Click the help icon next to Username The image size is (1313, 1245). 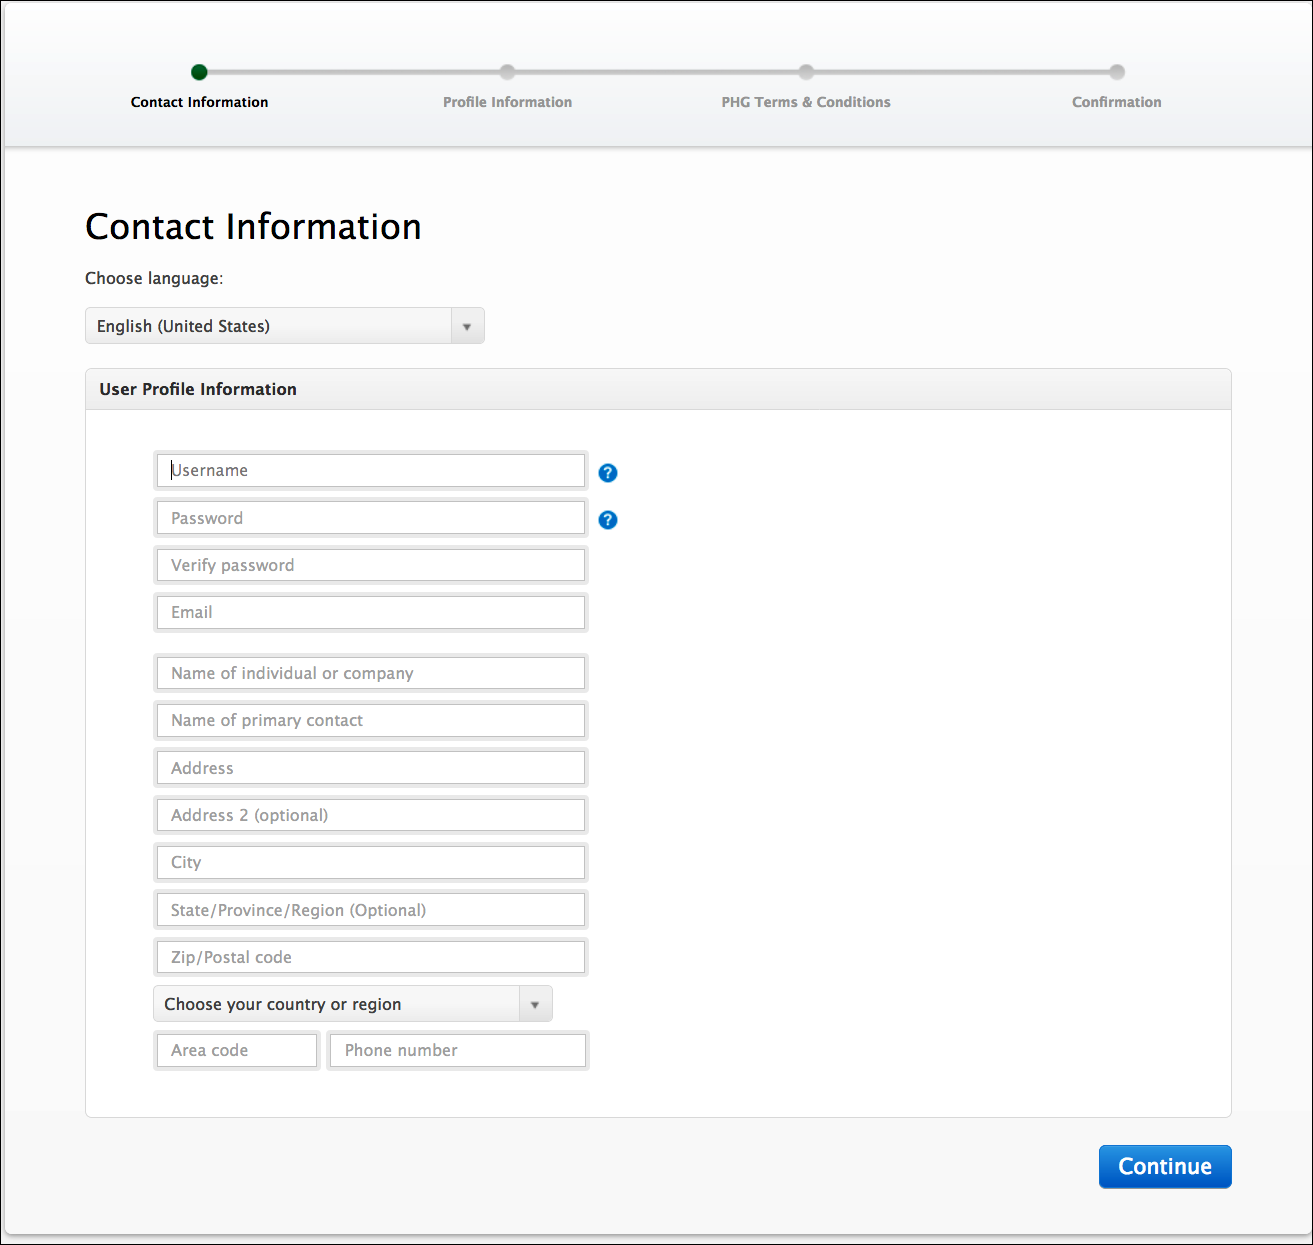pos(608,473)
